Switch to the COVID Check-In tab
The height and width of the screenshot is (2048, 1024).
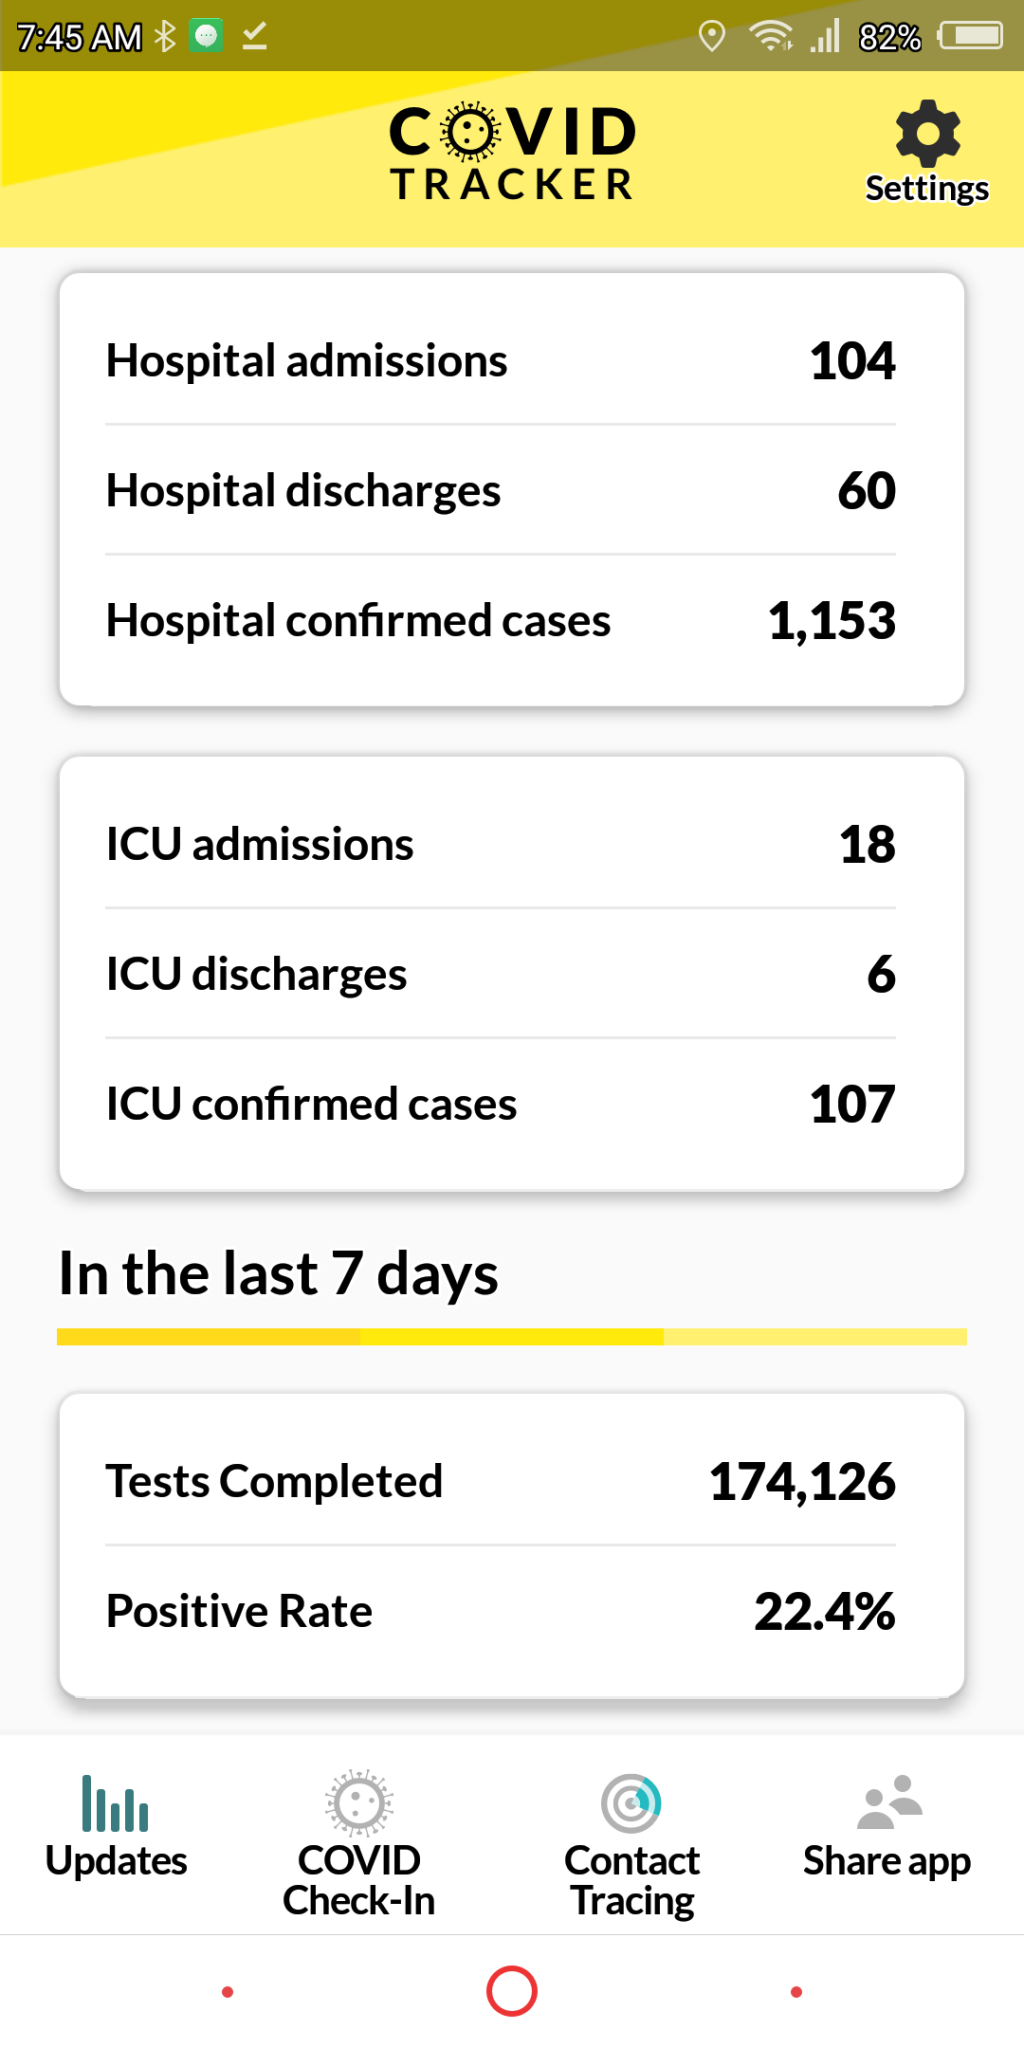click(x=359, y=1880)
